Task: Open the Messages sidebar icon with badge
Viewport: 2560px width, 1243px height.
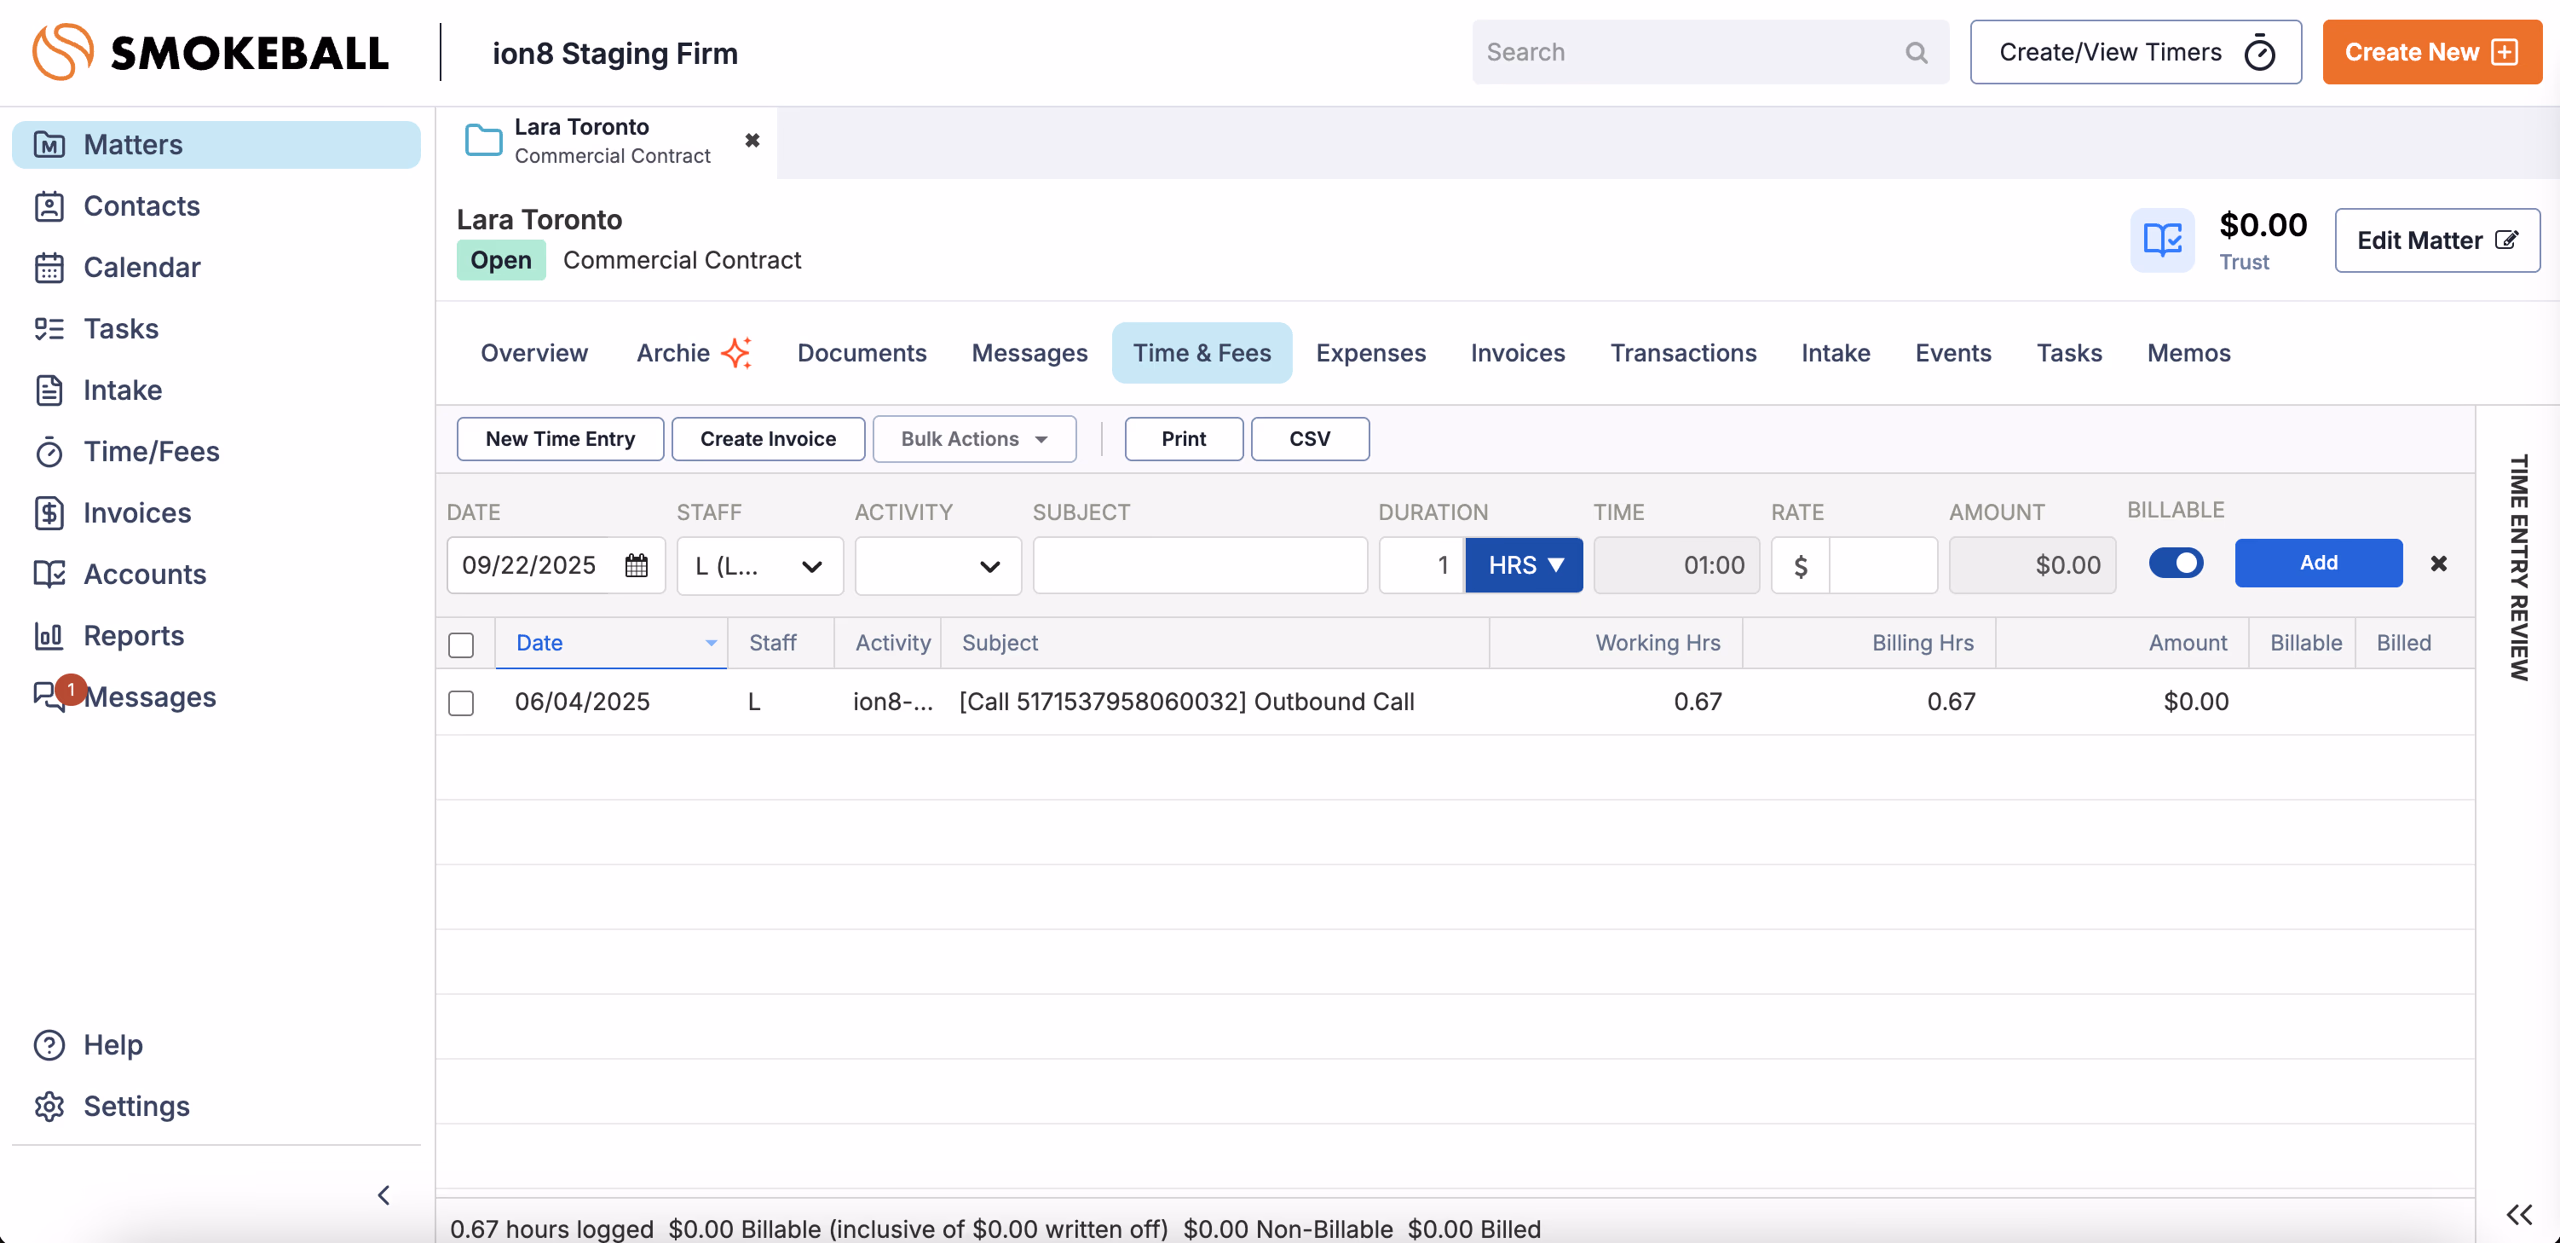Action: coord(49,696)
